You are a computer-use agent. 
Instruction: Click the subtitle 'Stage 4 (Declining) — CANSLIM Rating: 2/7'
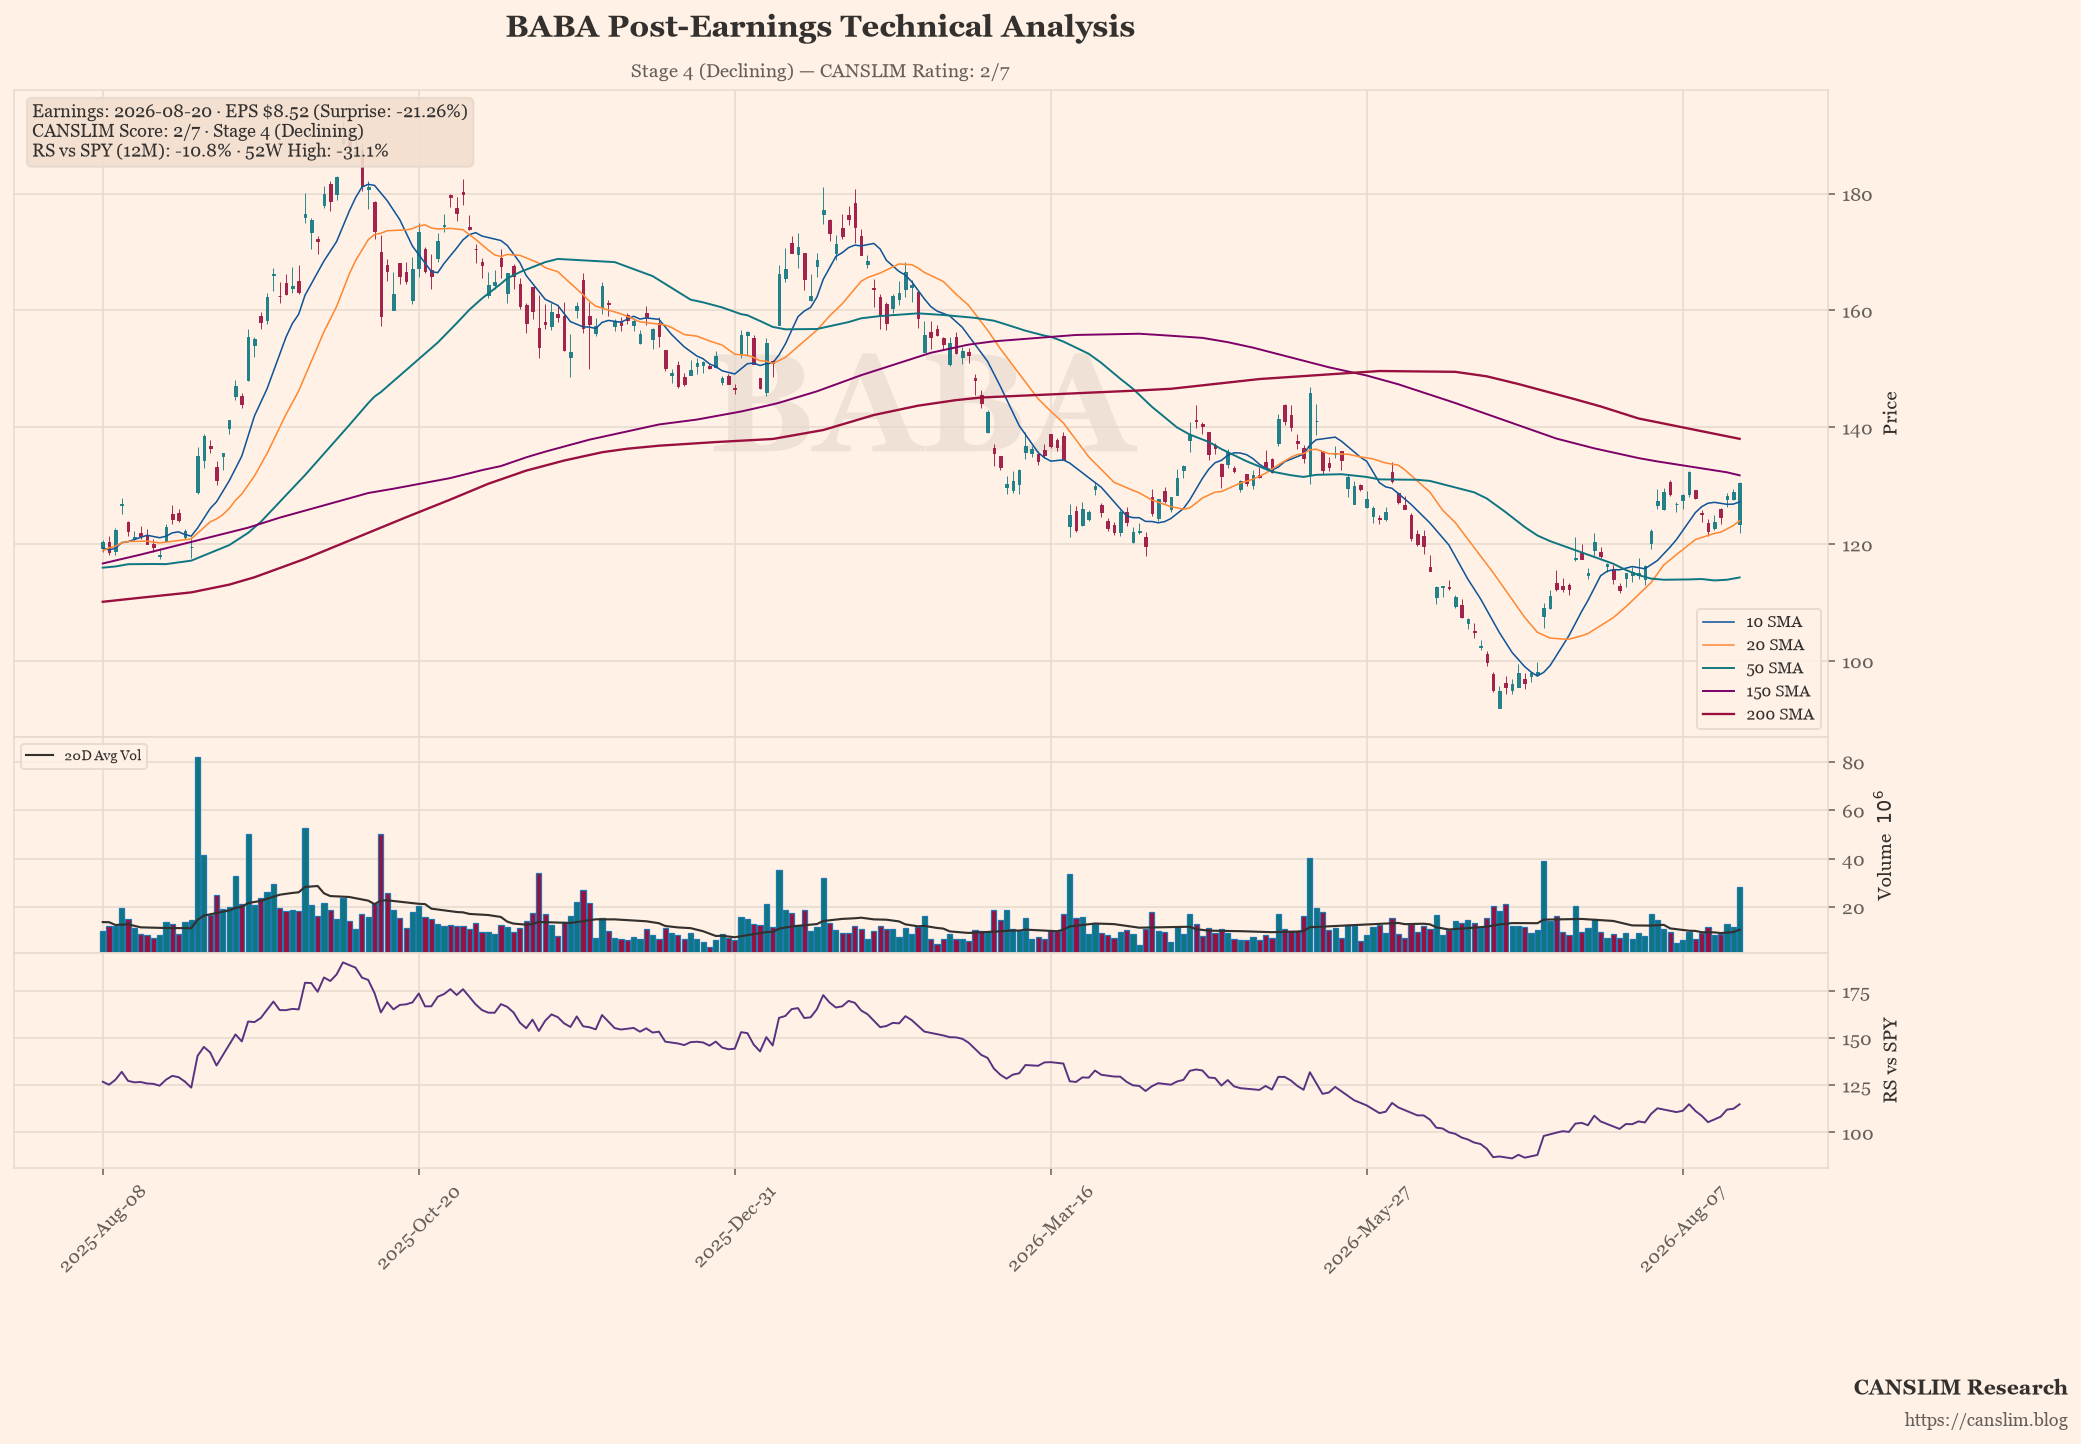tap(820, 71)
